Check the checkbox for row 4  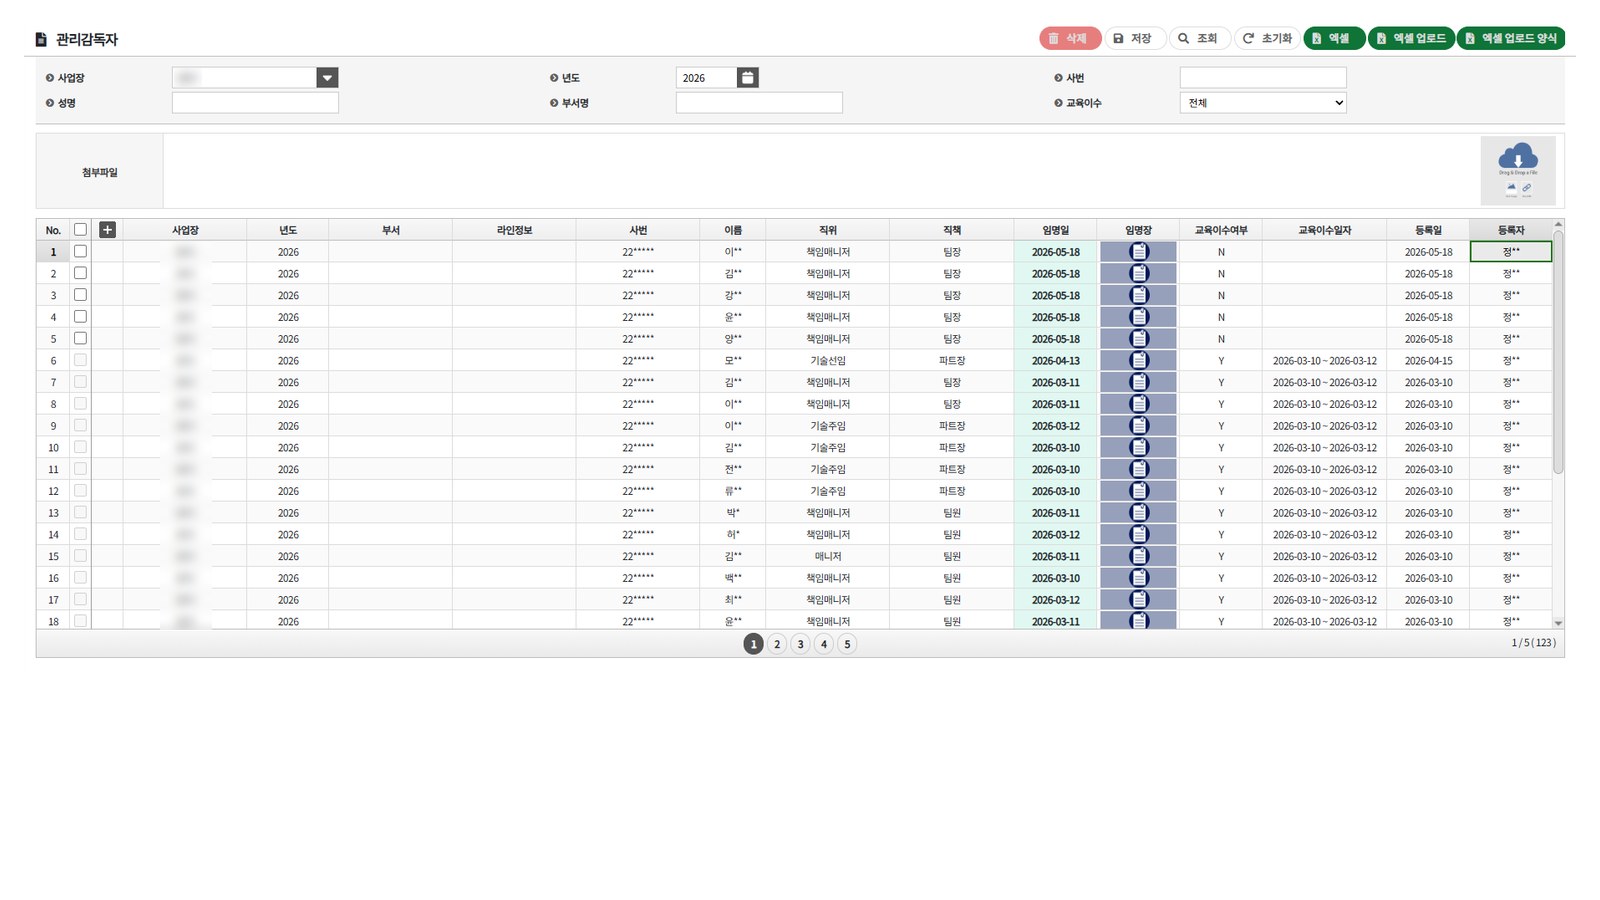80,317
